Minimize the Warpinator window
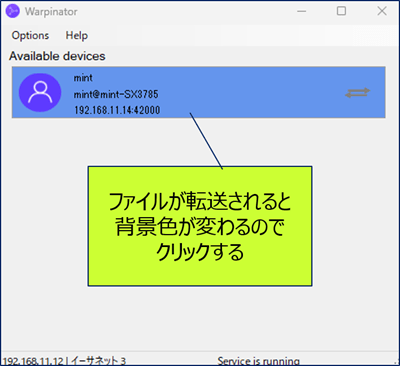This screenshot has height=366, width=400. tap(302, 11)
